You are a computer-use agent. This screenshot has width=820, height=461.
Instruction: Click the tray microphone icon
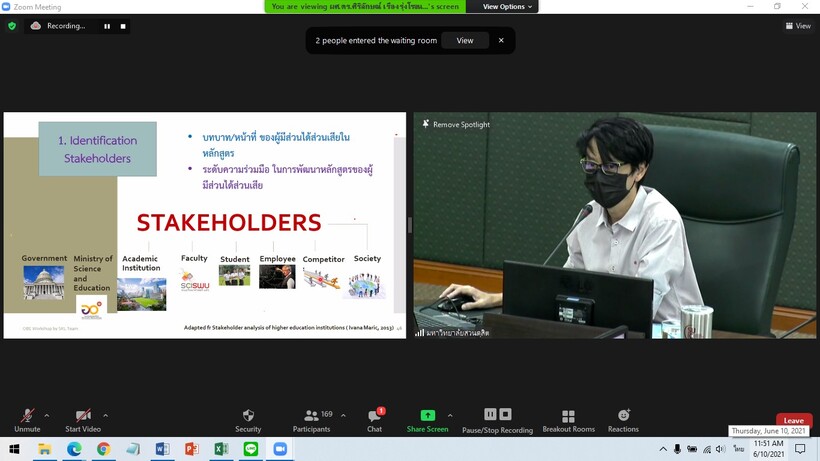coord(677,449)
